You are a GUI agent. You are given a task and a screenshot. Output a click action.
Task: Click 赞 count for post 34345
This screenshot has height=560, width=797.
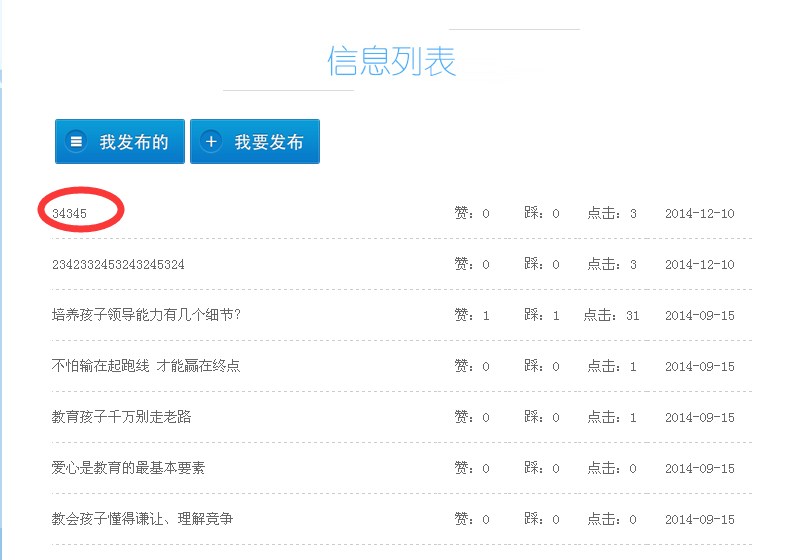point(472,213)
